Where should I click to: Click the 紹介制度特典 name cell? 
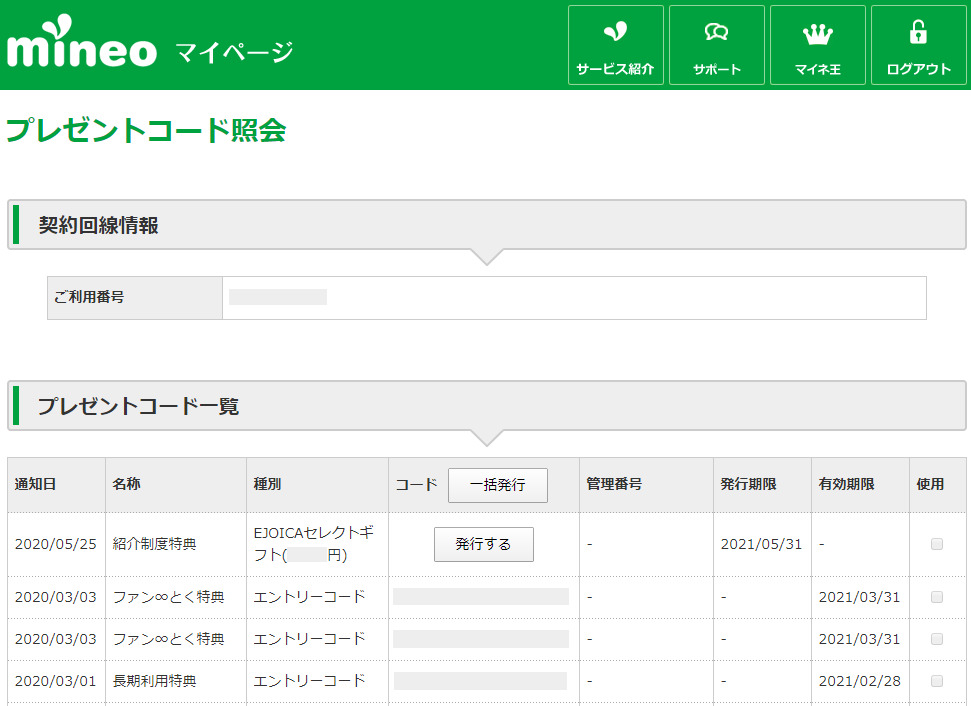click(x=155, y=544)
